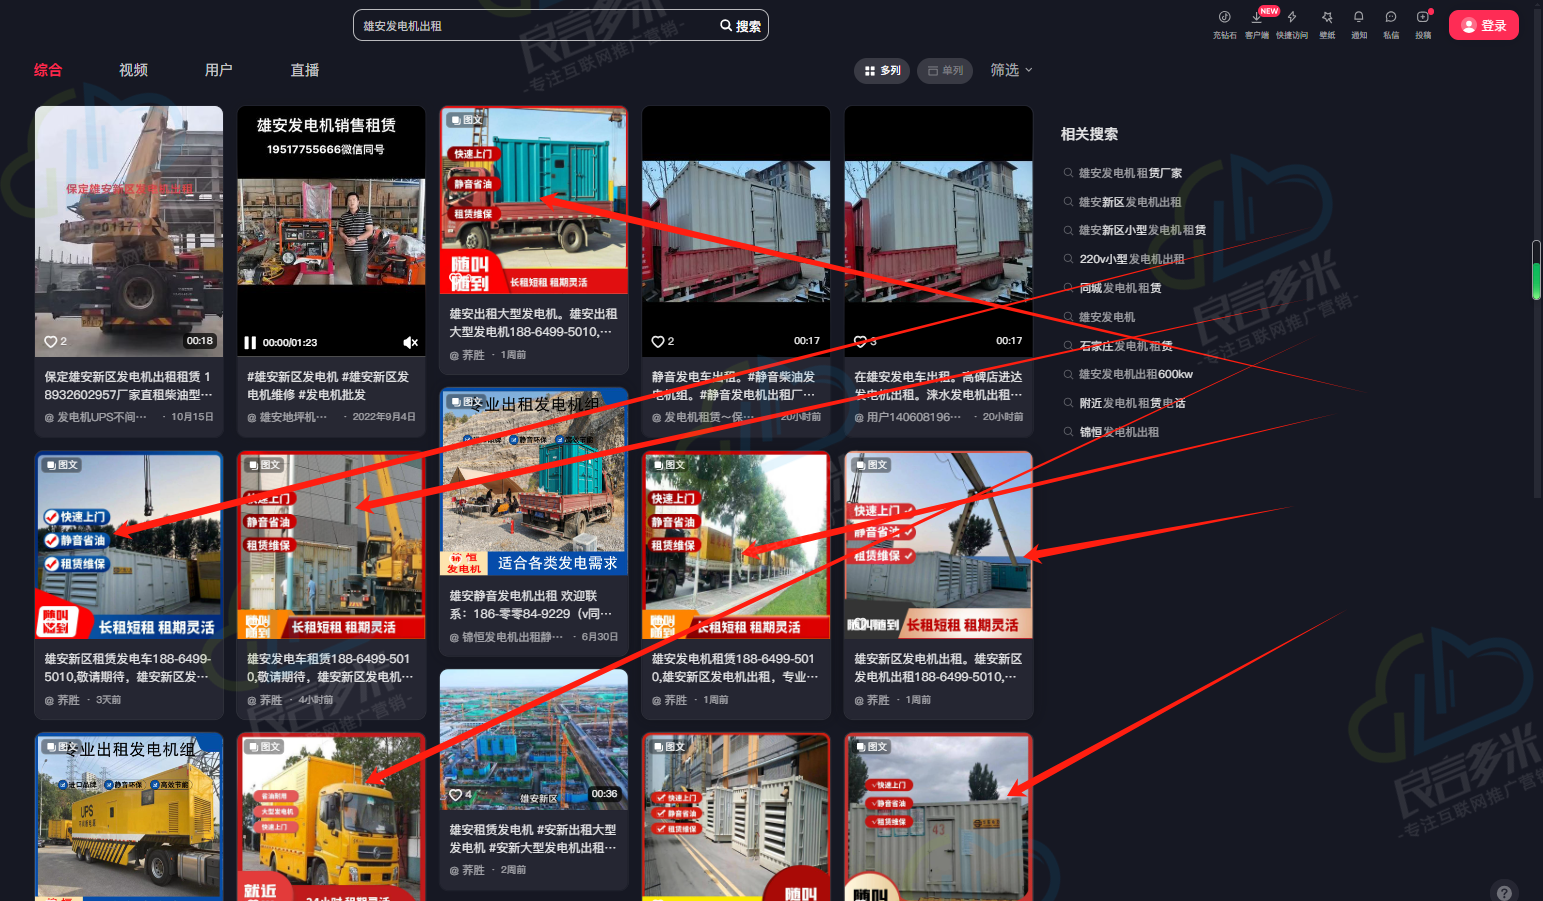The image size is (1543, 901).
Task: Click the 搜索 search button
Action: pyautogui.click(x=741, y=26)
